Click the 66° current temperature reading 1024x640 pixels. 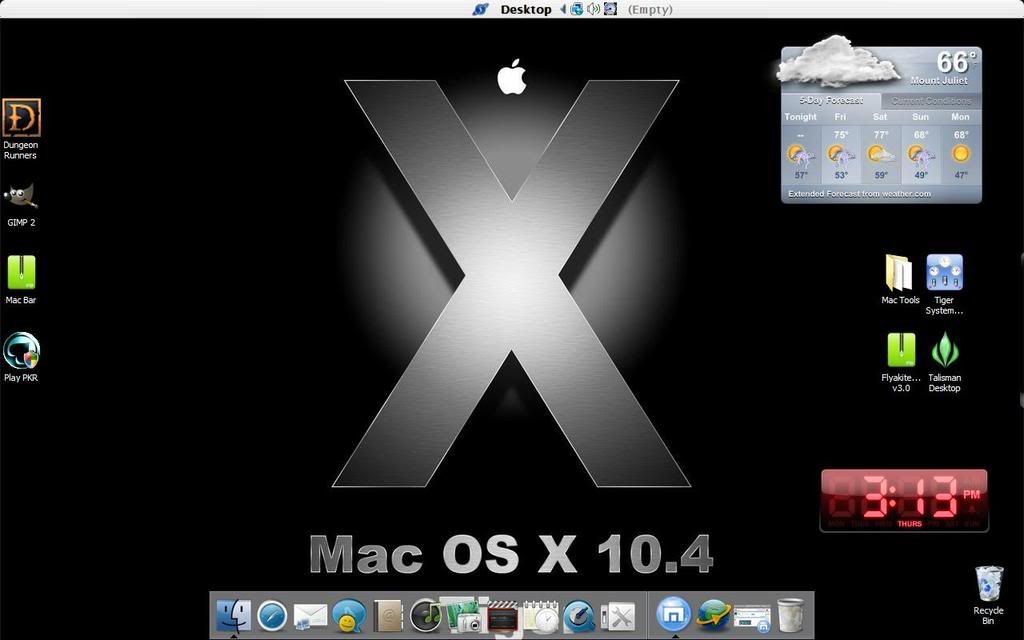[957, 62]
